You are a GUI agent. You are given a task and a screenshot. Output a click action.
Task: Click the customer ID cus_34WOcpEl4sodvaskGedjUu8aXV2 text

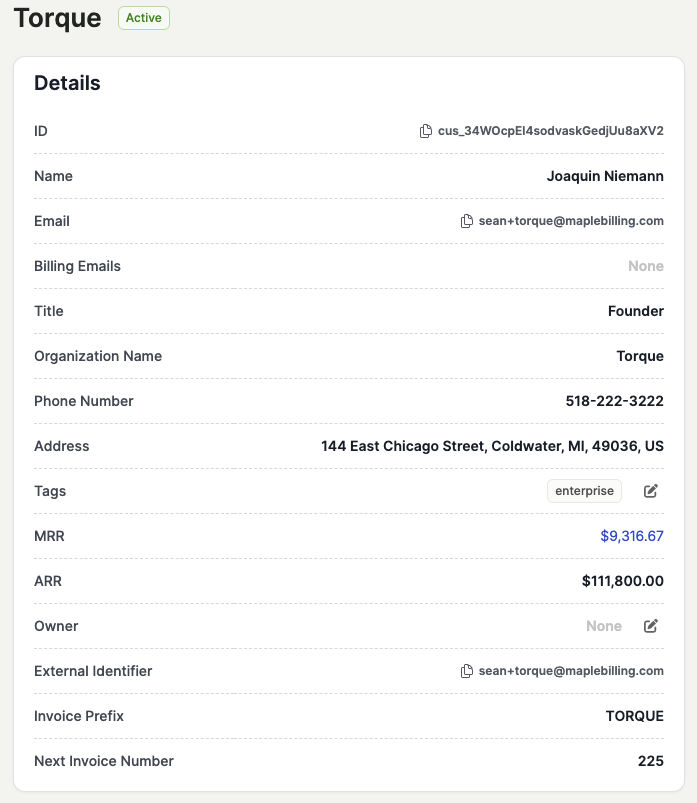coord(551,131)
